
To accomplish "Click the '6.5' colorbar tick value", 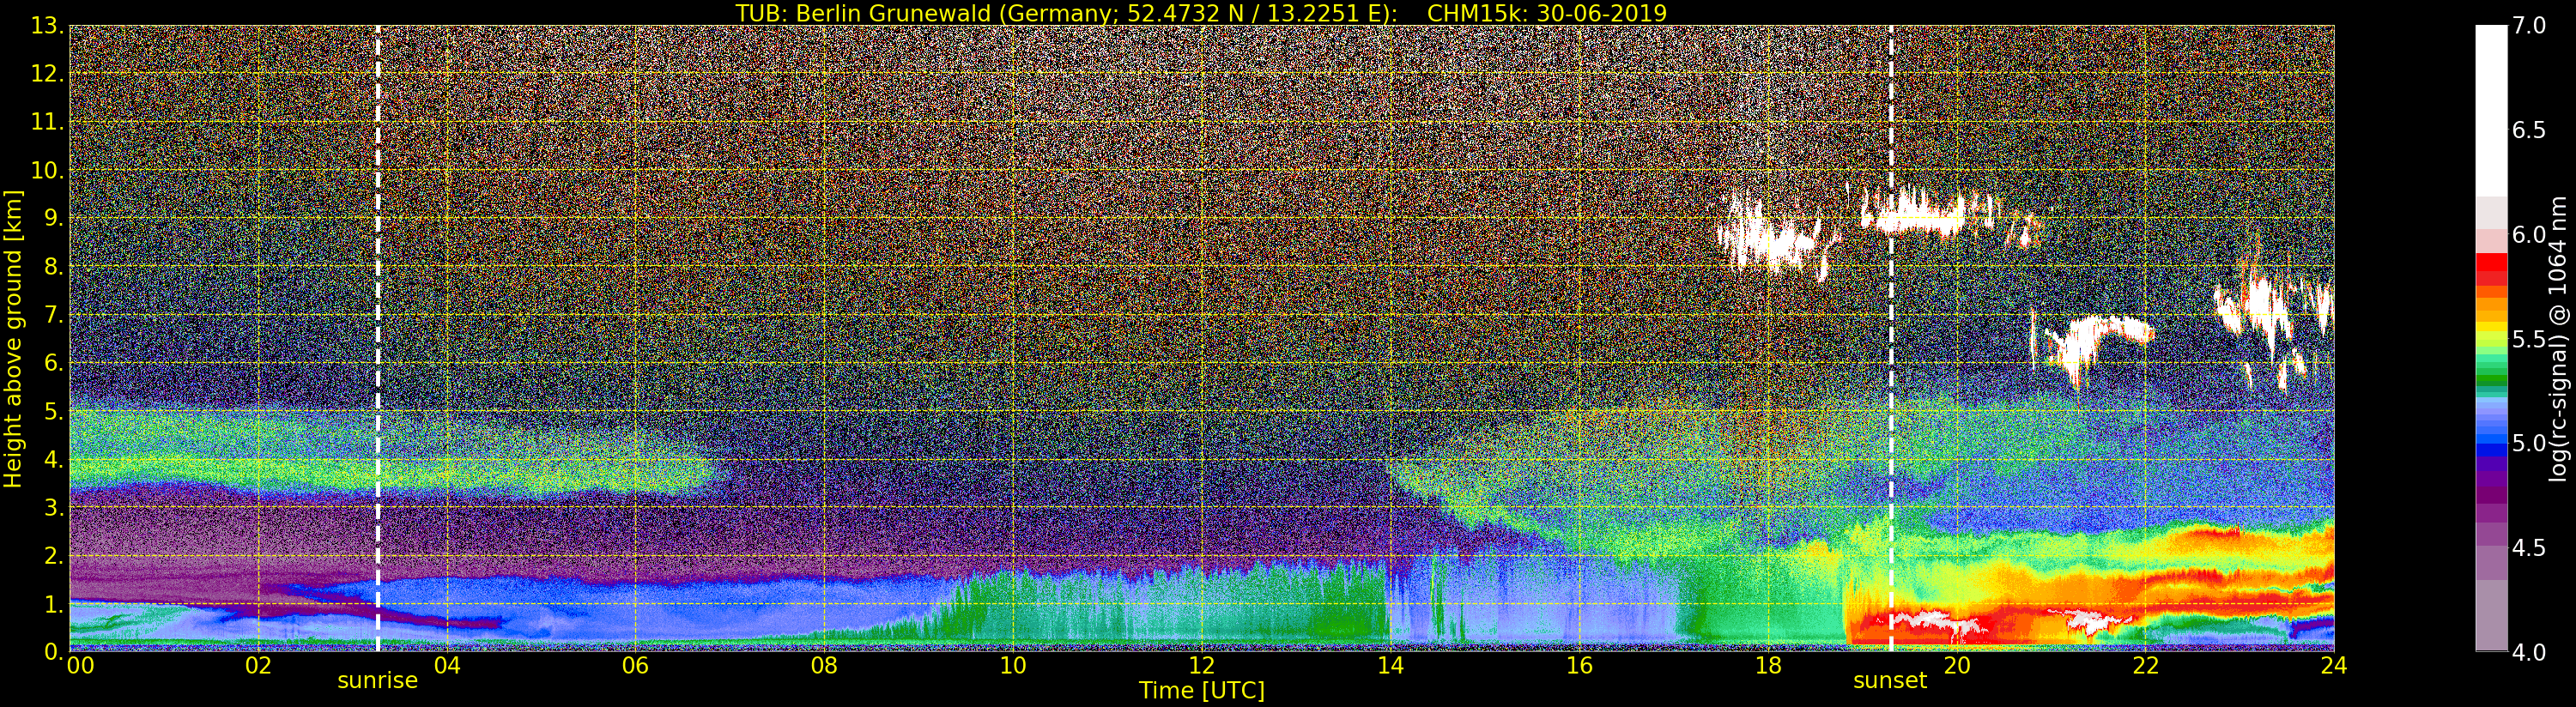I will click(2529, 130).
